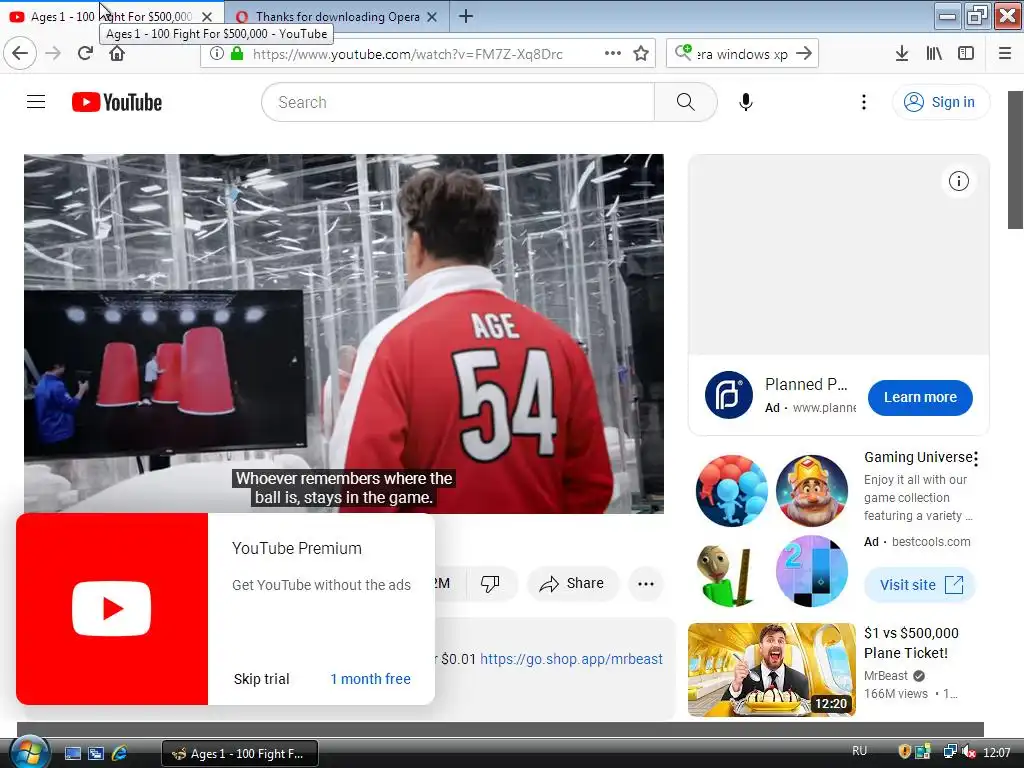Open page actions three-dot menu in address bar

click(x=613, y=54)
